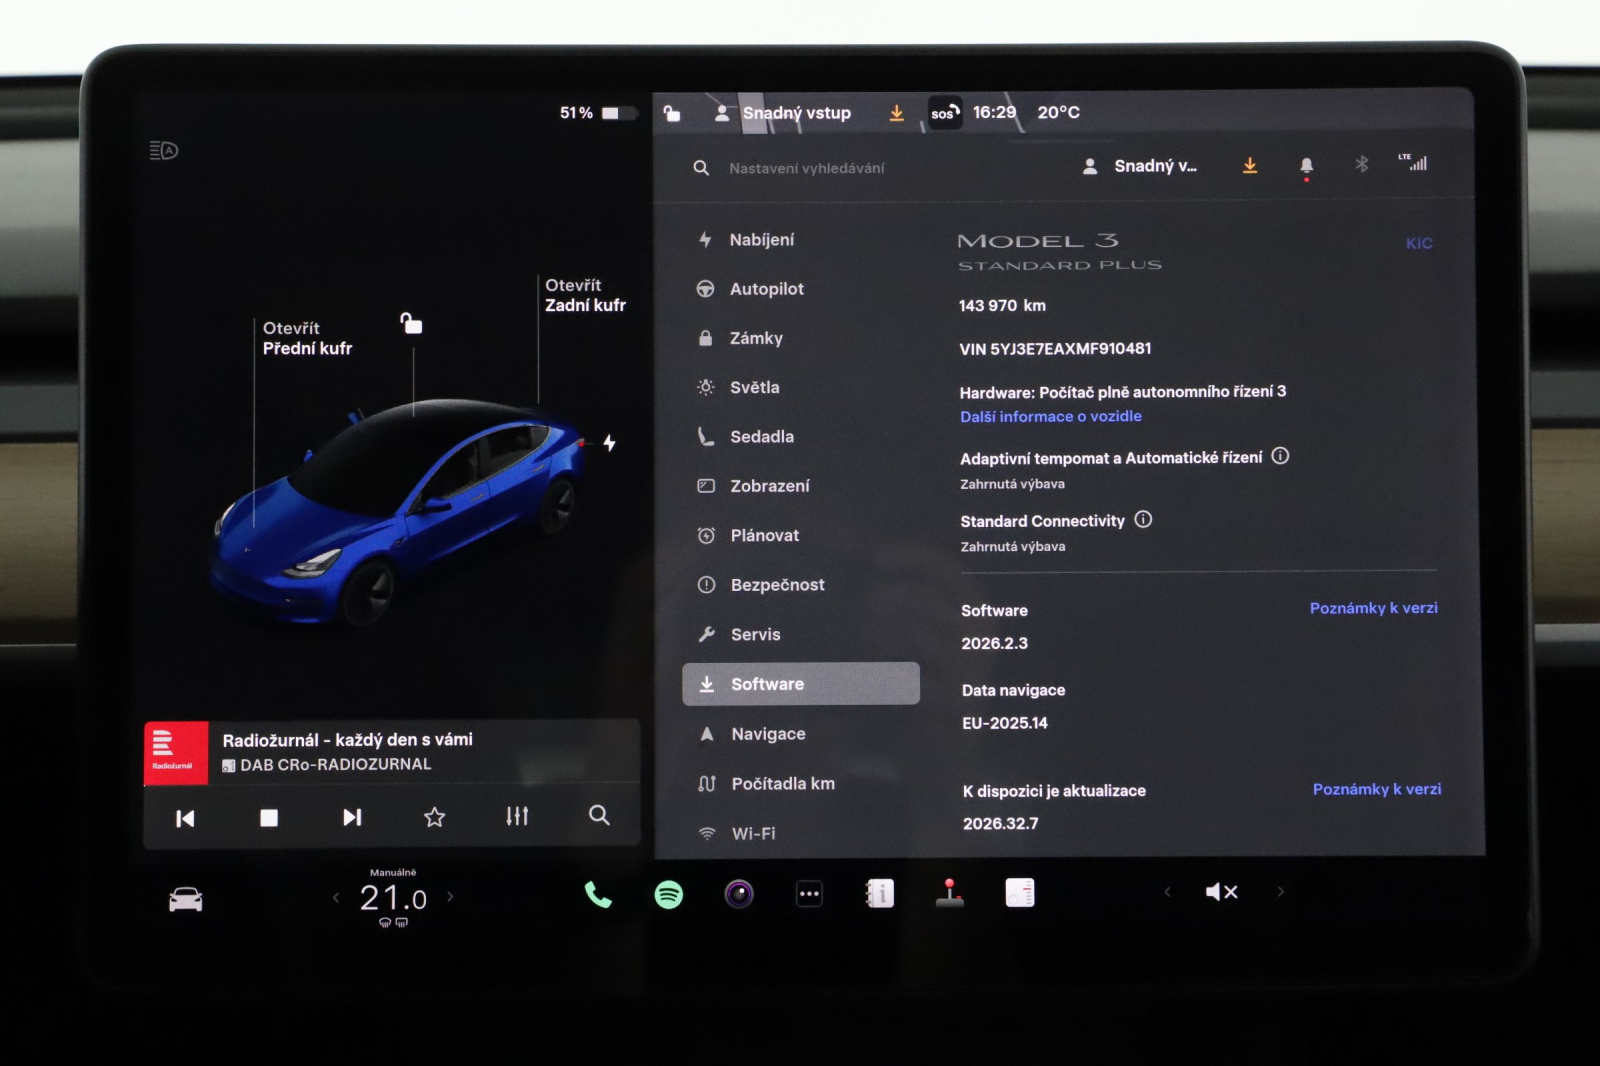This screenshot has height=1066, width=1600.
Task: Open Poznámky k verzi for available update
Action: [x=1377, y=789]
